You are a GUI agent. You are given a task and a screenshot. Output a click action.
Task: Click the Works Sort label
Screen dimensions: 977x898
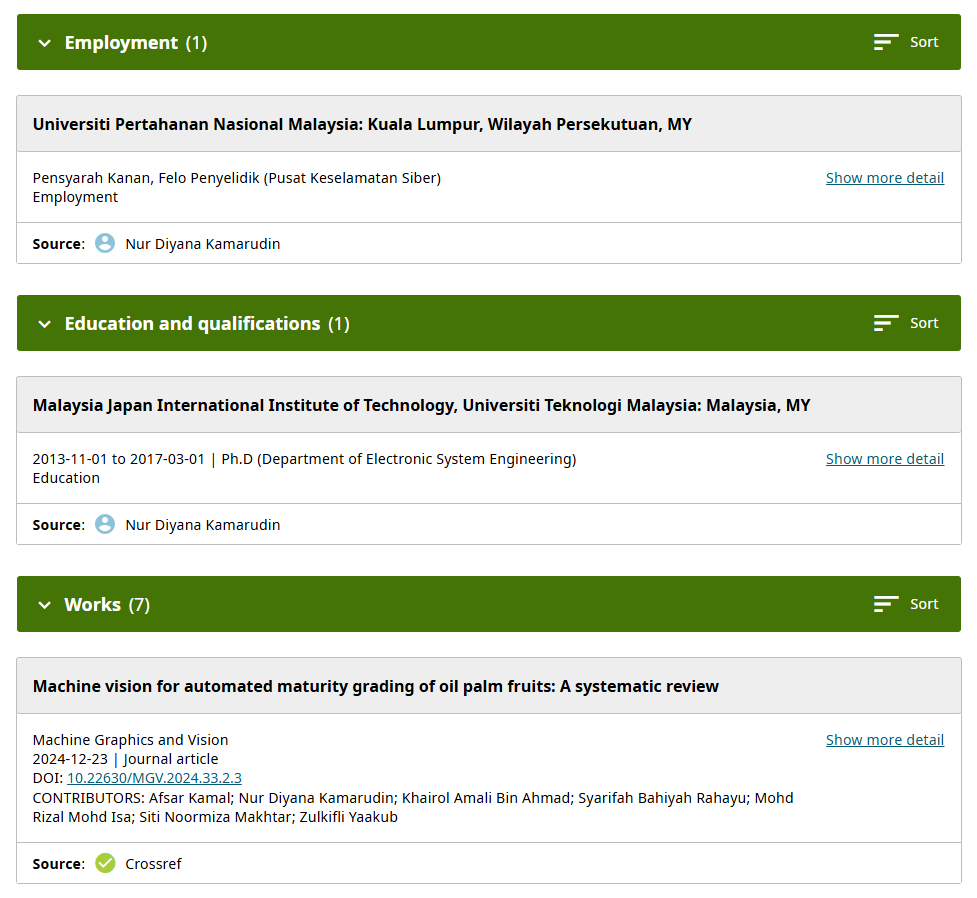click(x=924, y=604)
